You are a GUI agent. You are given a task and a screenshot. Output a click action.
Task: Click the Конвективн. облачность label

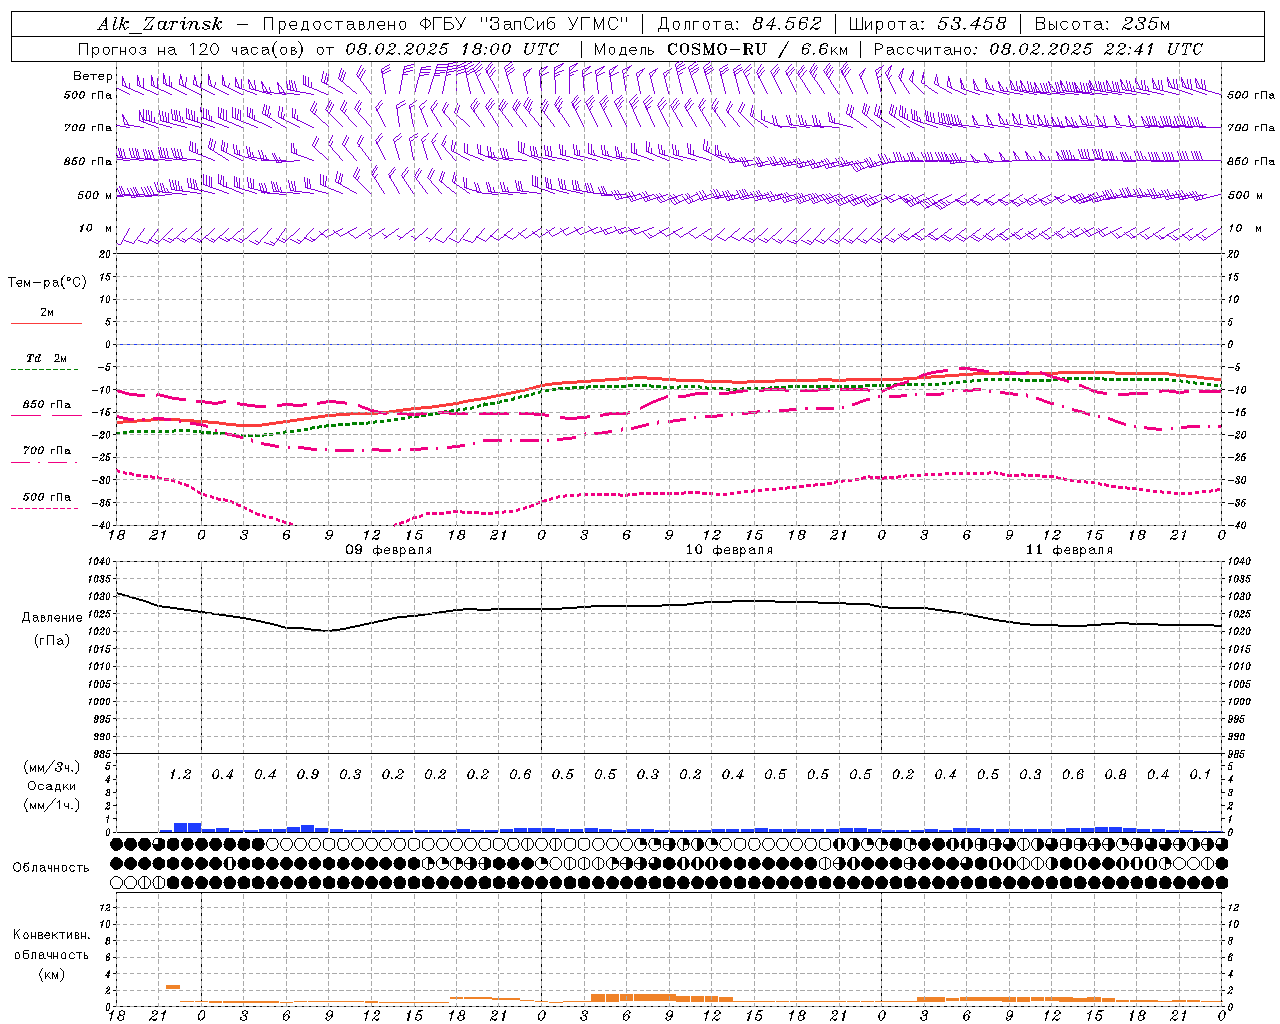51,945
